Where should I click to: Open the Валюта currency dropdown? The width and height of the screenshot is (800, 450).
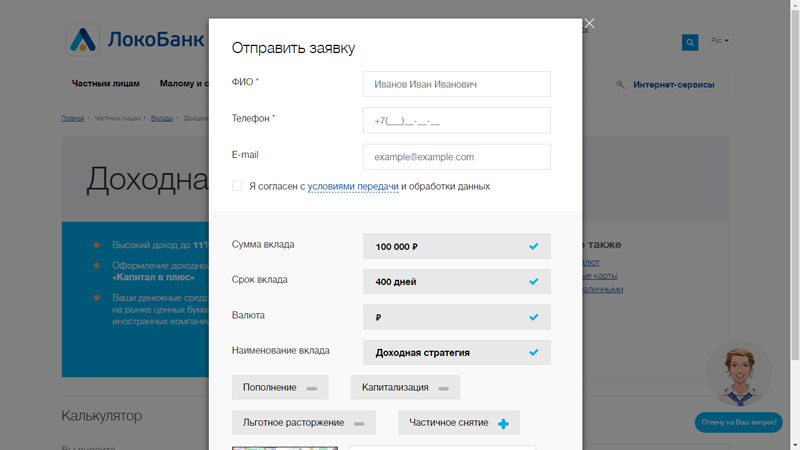(457, 317)
